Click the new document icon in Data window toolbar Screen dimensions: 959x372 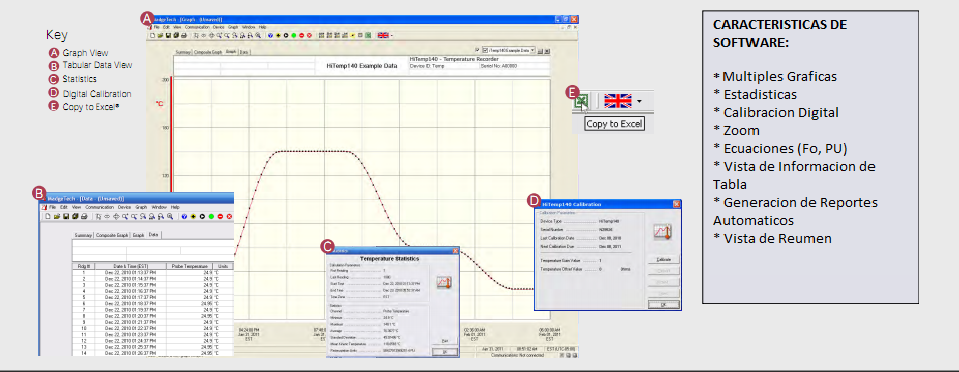click(x=48, y=217)
